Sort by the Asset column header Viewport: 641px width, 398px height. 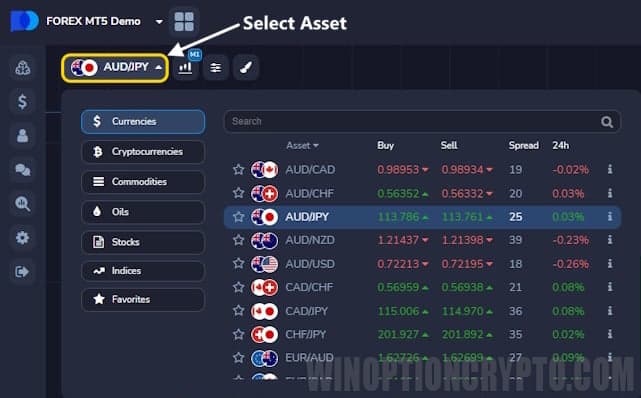click(302, 145)
